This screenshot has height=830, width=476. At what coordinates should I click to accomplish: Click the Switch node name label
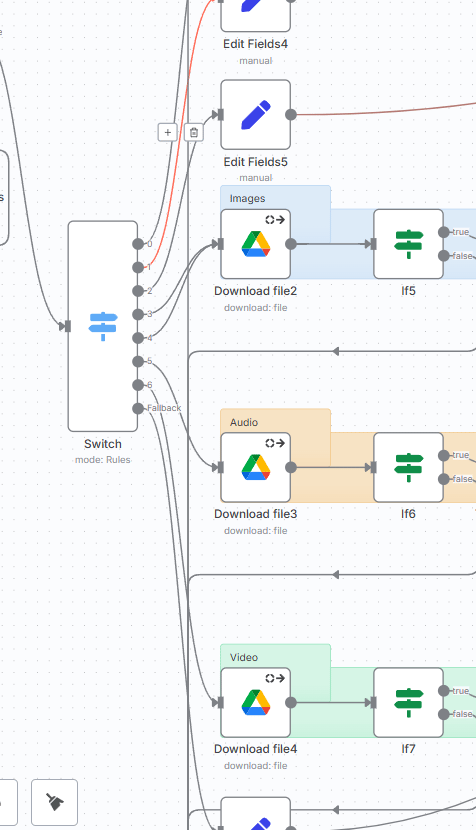coord(103,444)
